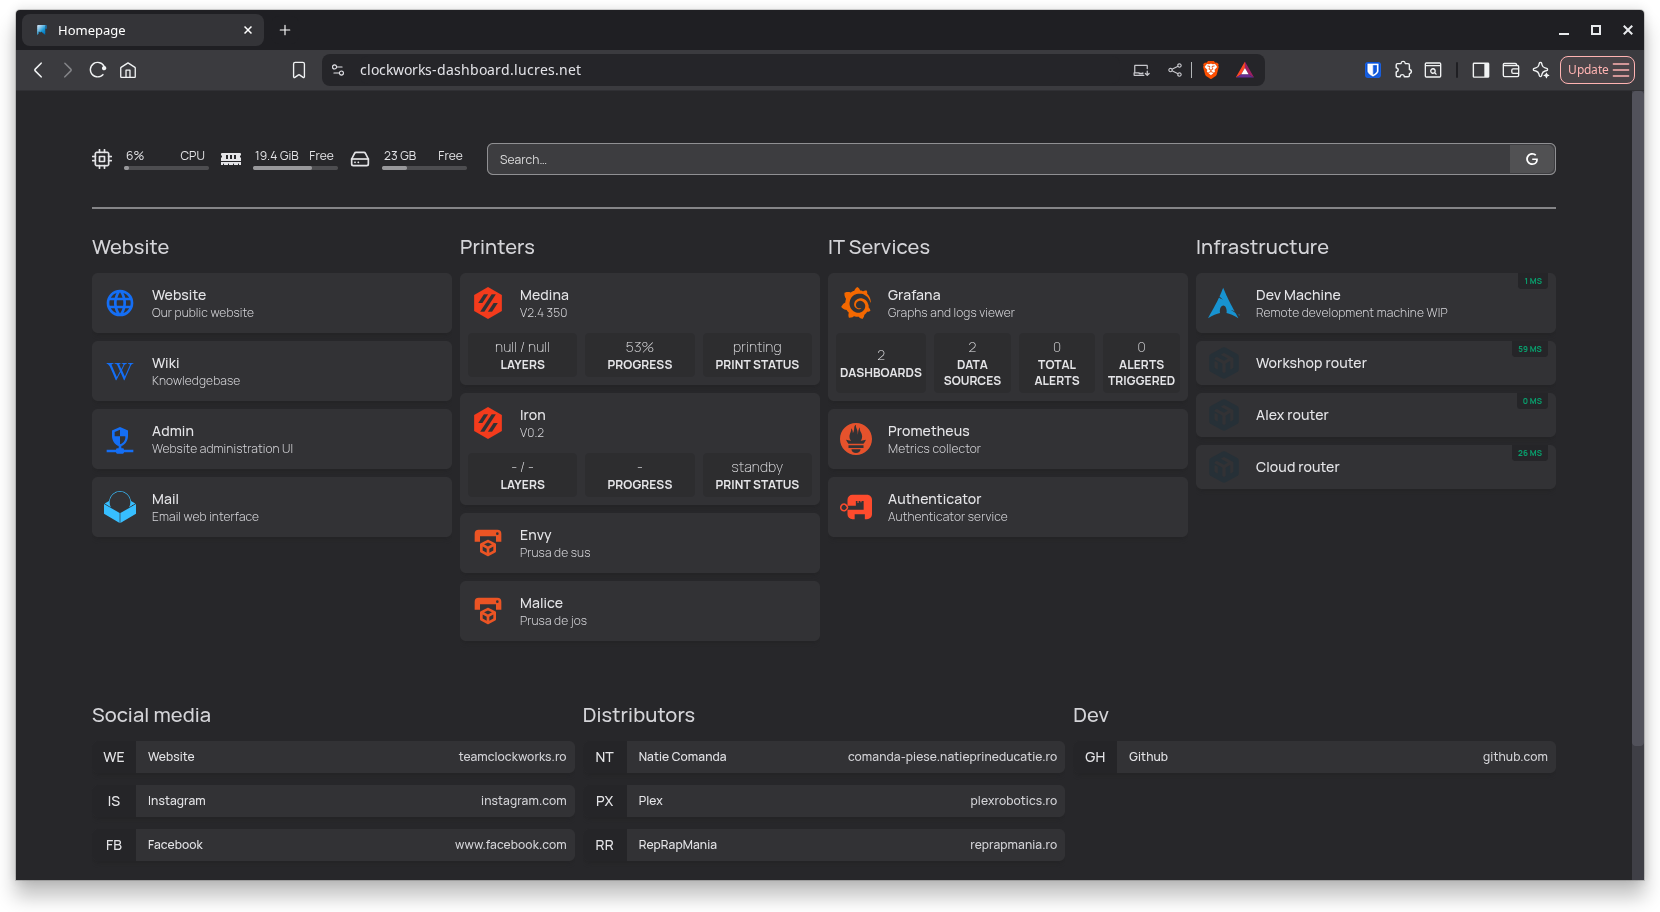Click the Workshop router icon

point(1224,362)
